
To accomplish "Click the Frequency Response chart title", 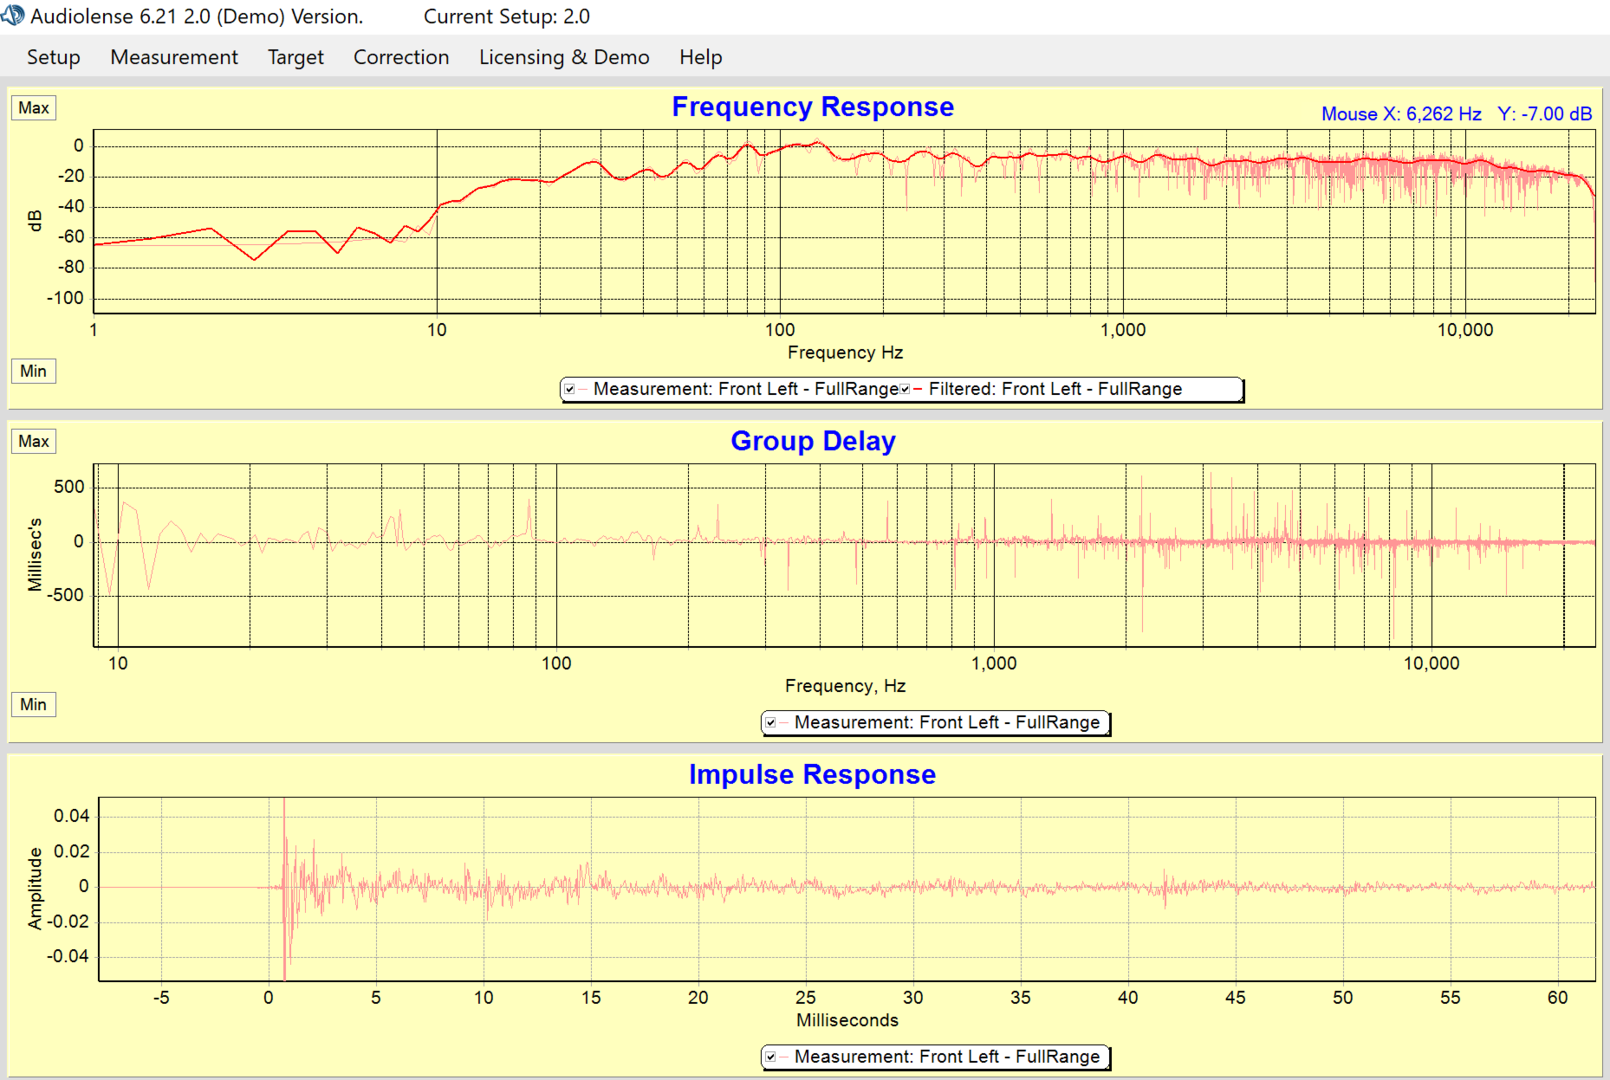I will (x=813, y=107).
